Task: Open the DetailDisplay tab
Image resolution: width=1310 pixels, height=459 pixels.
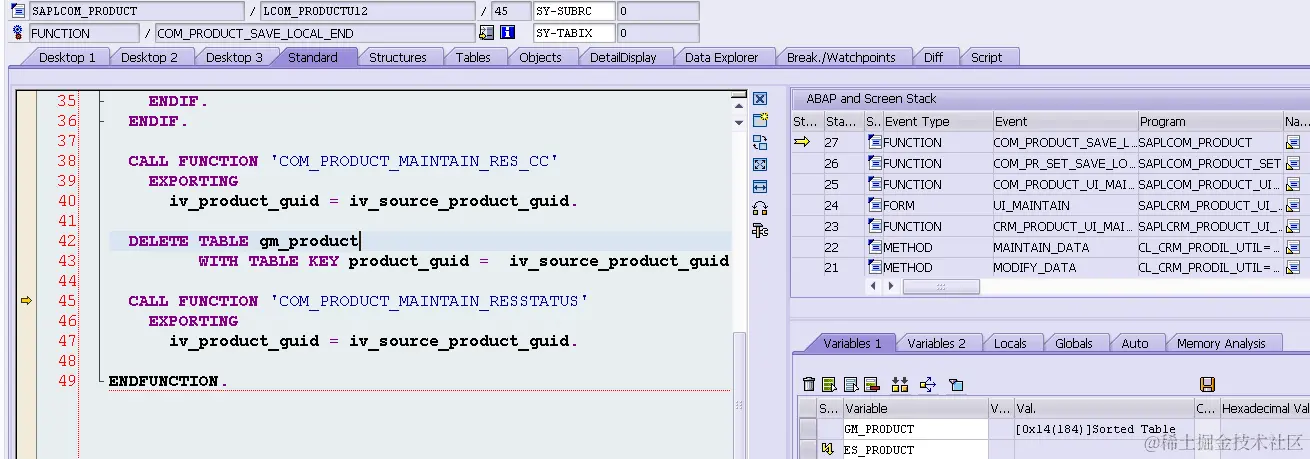Action: [623, 57]
